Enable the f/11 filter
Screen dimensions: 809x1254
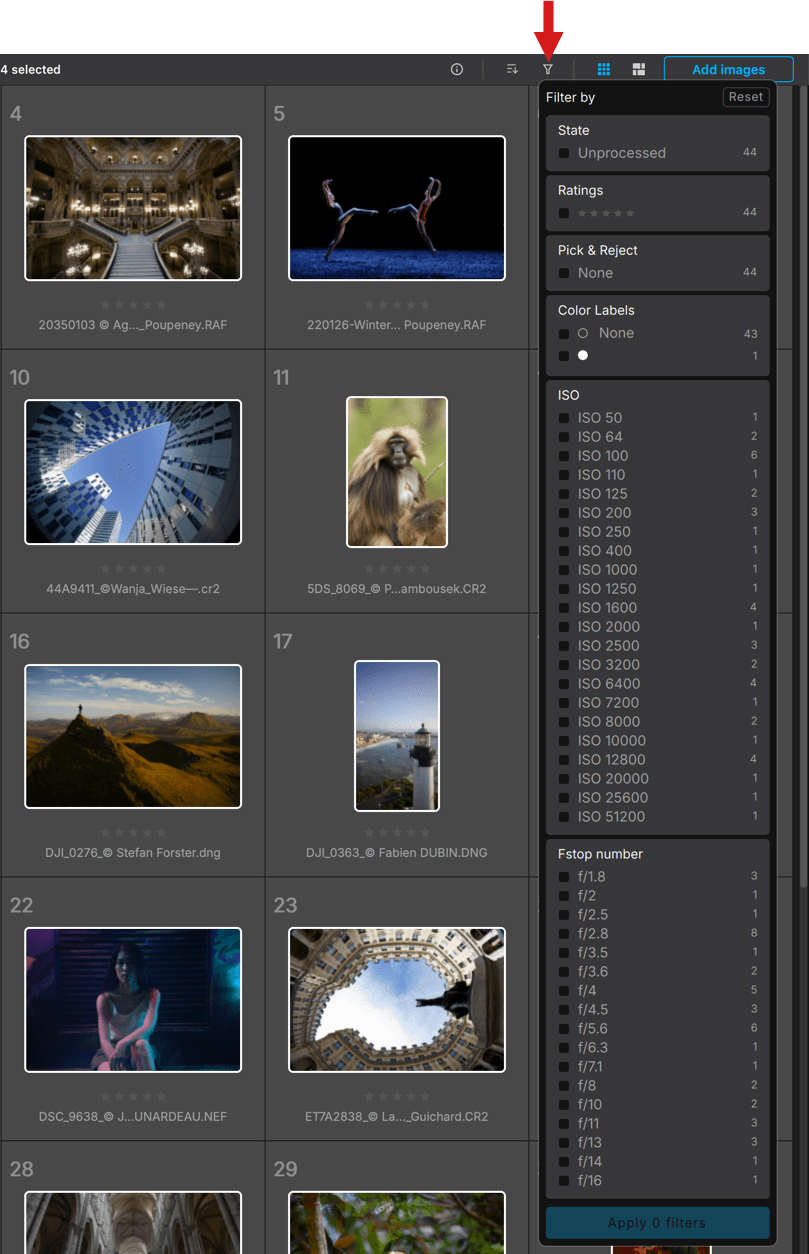click(x=564, y=1124)
